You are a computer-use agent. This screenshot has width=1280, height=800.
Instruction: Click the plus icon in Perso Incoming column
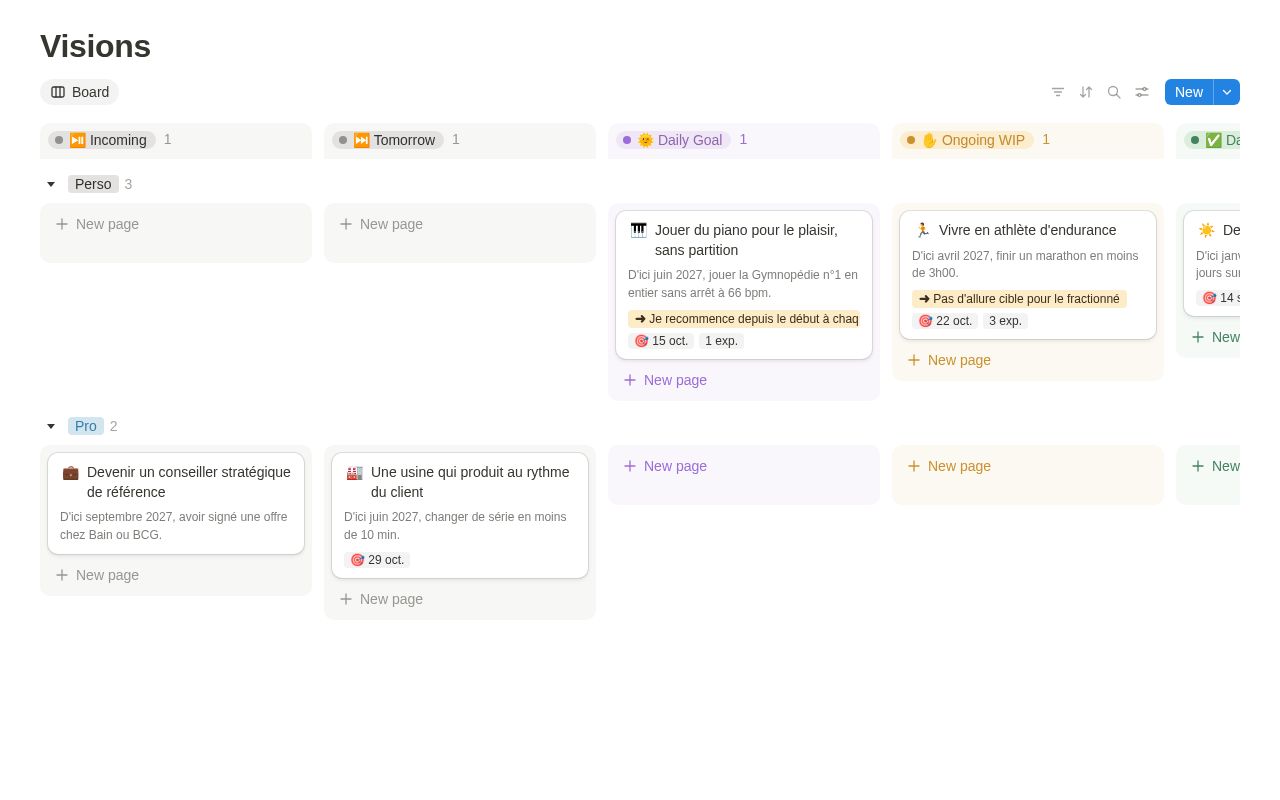tap(62, 224)
